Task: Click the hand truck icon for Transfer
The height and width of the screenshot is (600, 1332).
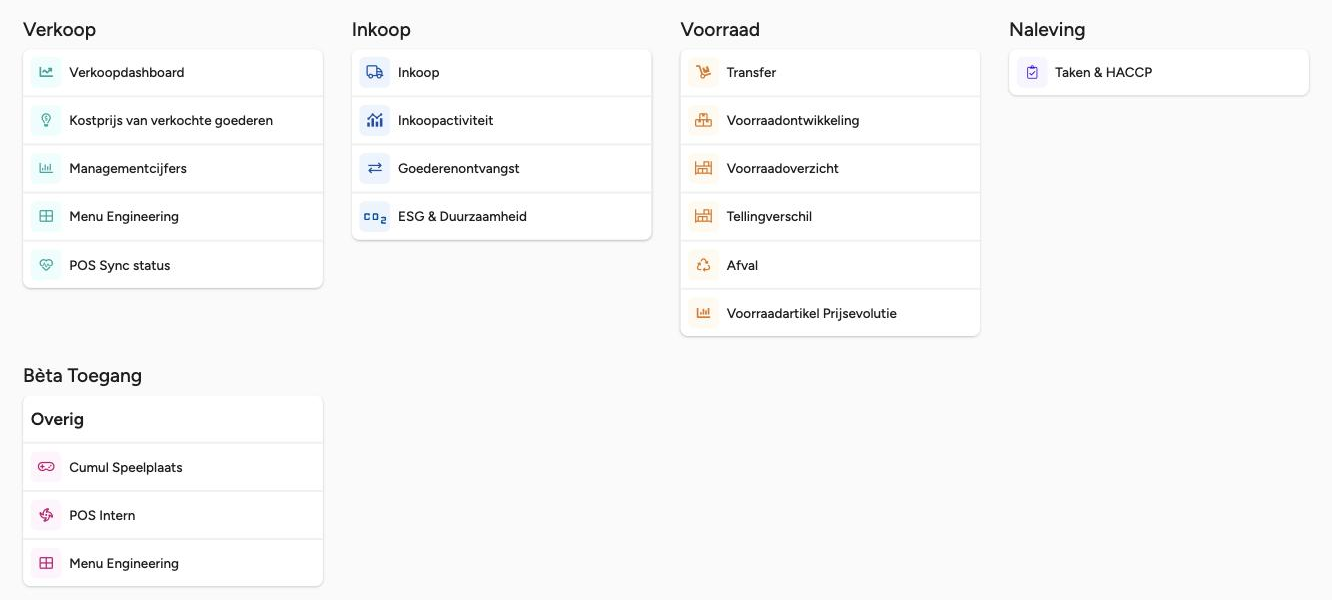Action: tap(704, 72)
